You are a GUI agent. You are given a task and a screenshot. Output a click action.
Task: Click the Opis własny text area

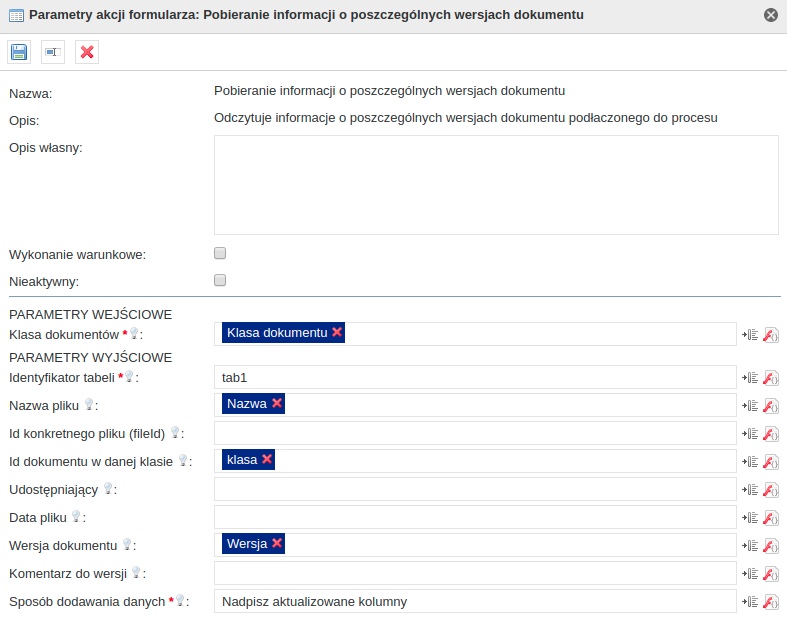click(496, 185)
